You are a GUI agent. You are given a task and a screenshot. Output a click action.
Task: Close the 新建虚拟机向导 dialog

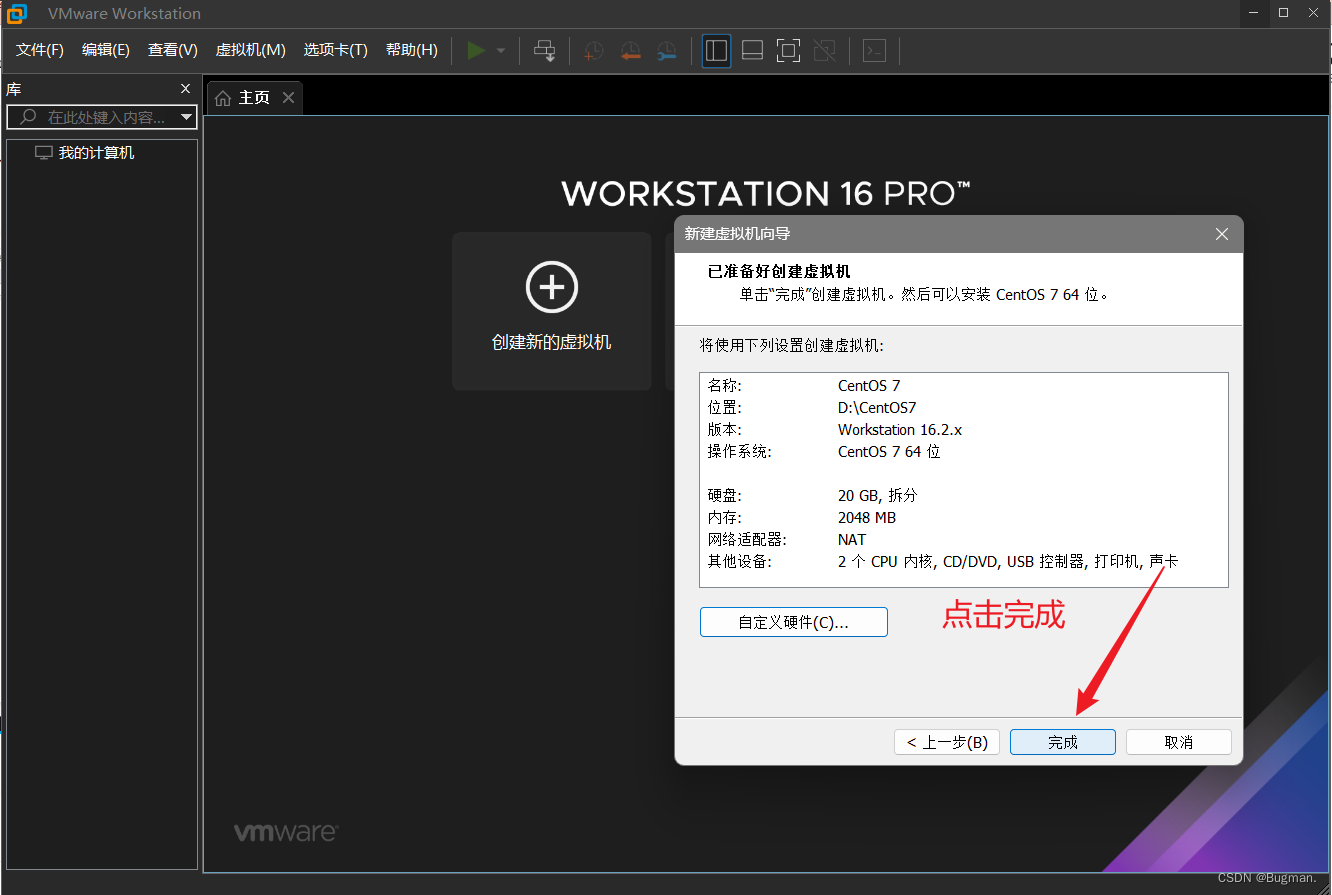click(1221, 234)
